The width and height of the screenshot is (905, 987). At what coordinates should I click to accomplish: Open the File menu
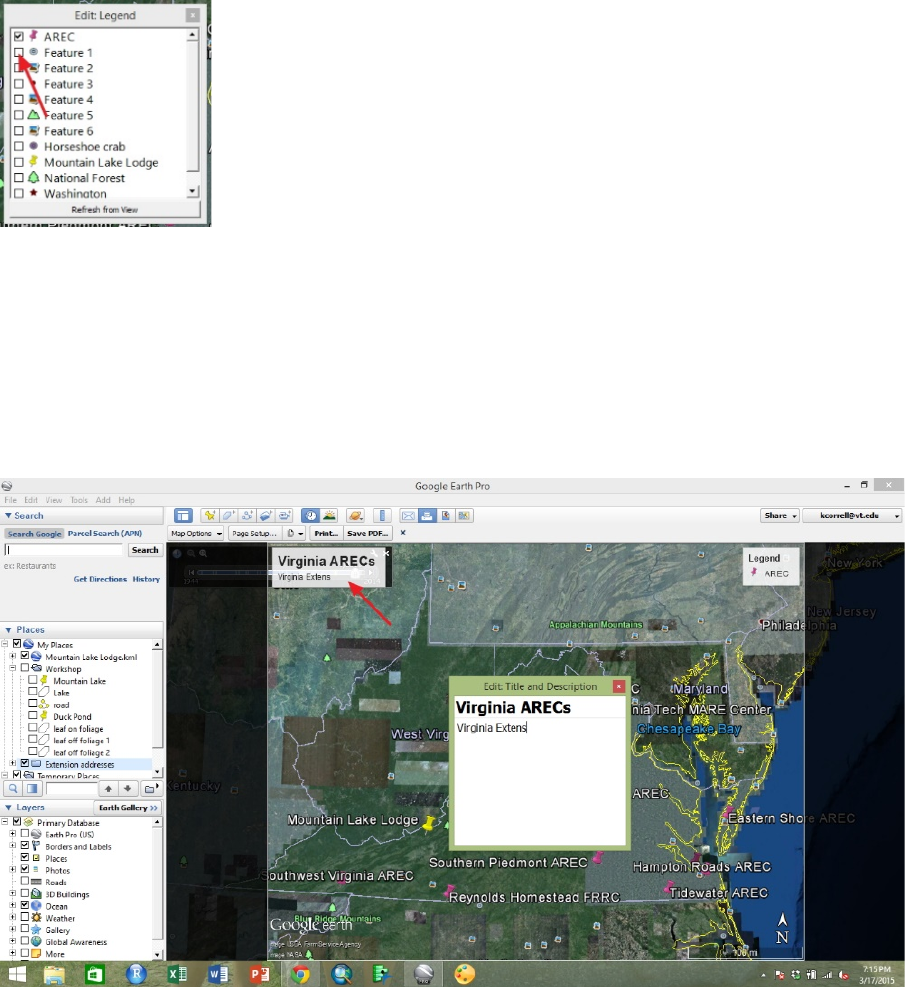(11, 500)
